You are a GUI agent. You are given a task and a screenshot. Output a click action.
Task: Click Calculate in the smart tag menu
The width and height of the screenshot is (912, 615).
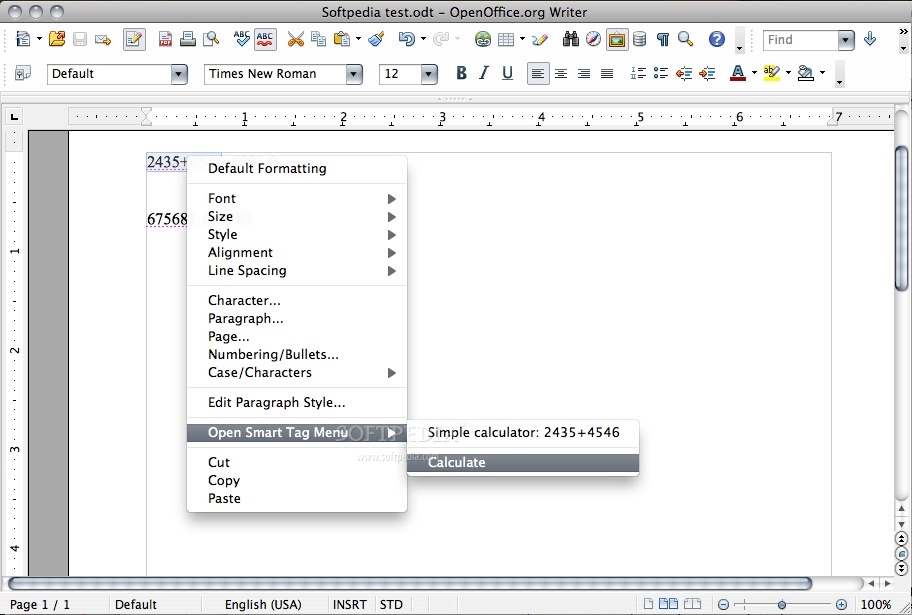click(523, 463)
